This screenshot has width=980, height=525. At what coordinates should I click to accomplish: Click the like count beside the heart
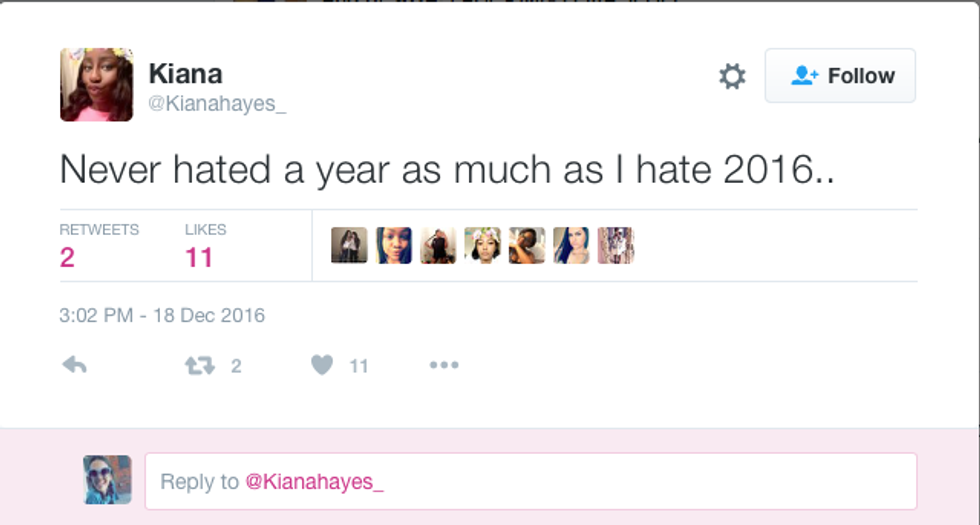358,366
